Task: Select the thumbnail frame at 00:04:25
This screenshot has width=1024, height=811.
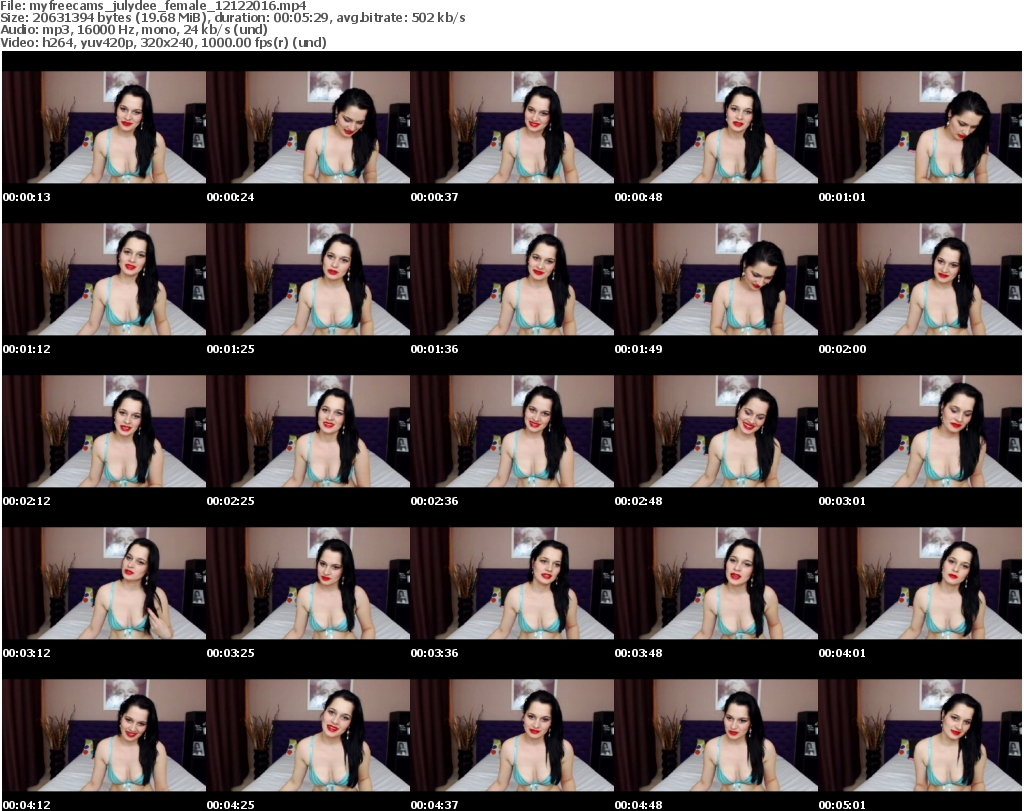Action: click(308, 735)
